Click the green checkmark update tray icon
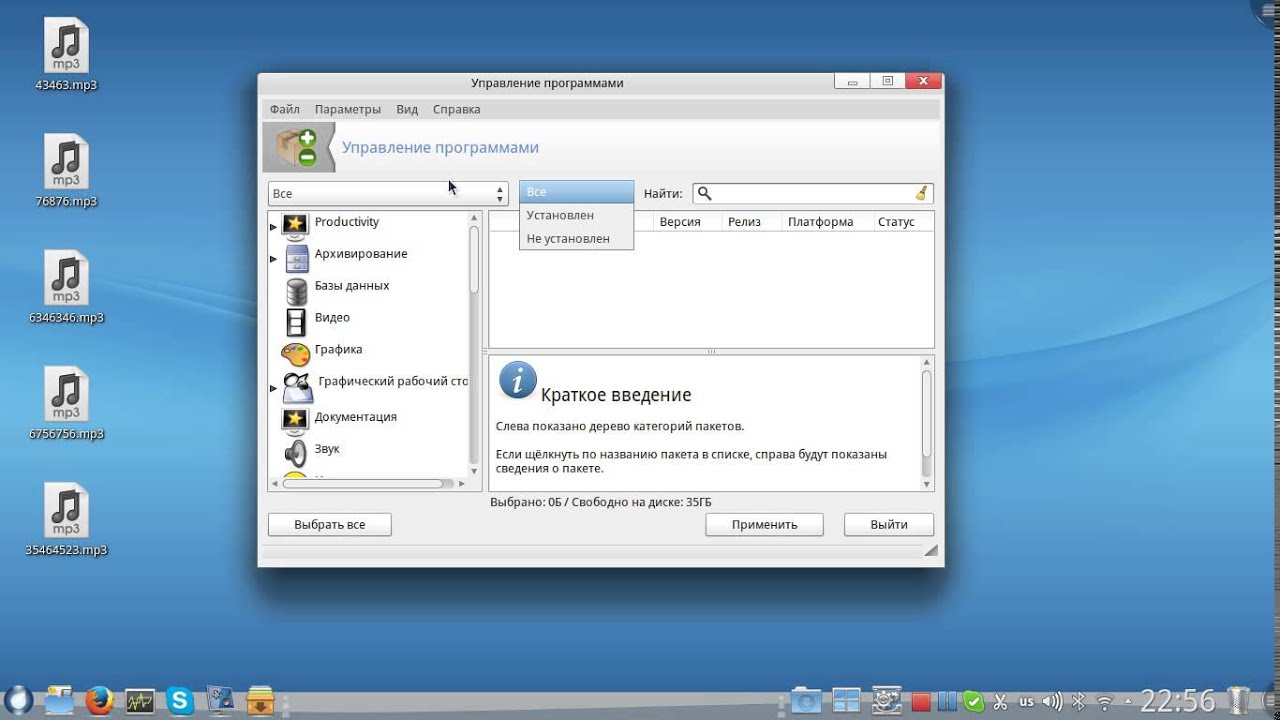 [972, 701]
